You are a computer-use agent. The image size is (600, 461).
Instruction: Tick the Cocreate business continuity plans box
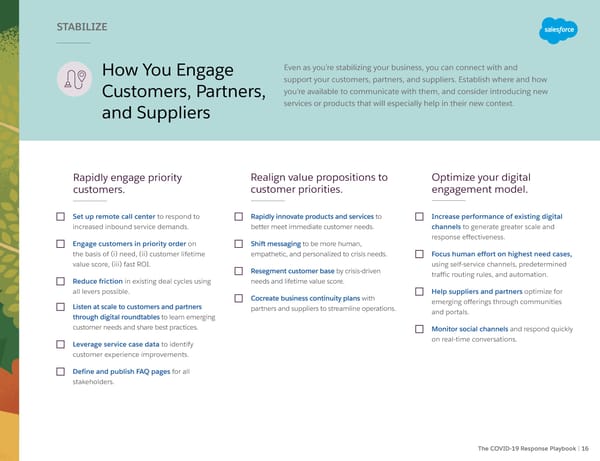(x=239, y=298)
